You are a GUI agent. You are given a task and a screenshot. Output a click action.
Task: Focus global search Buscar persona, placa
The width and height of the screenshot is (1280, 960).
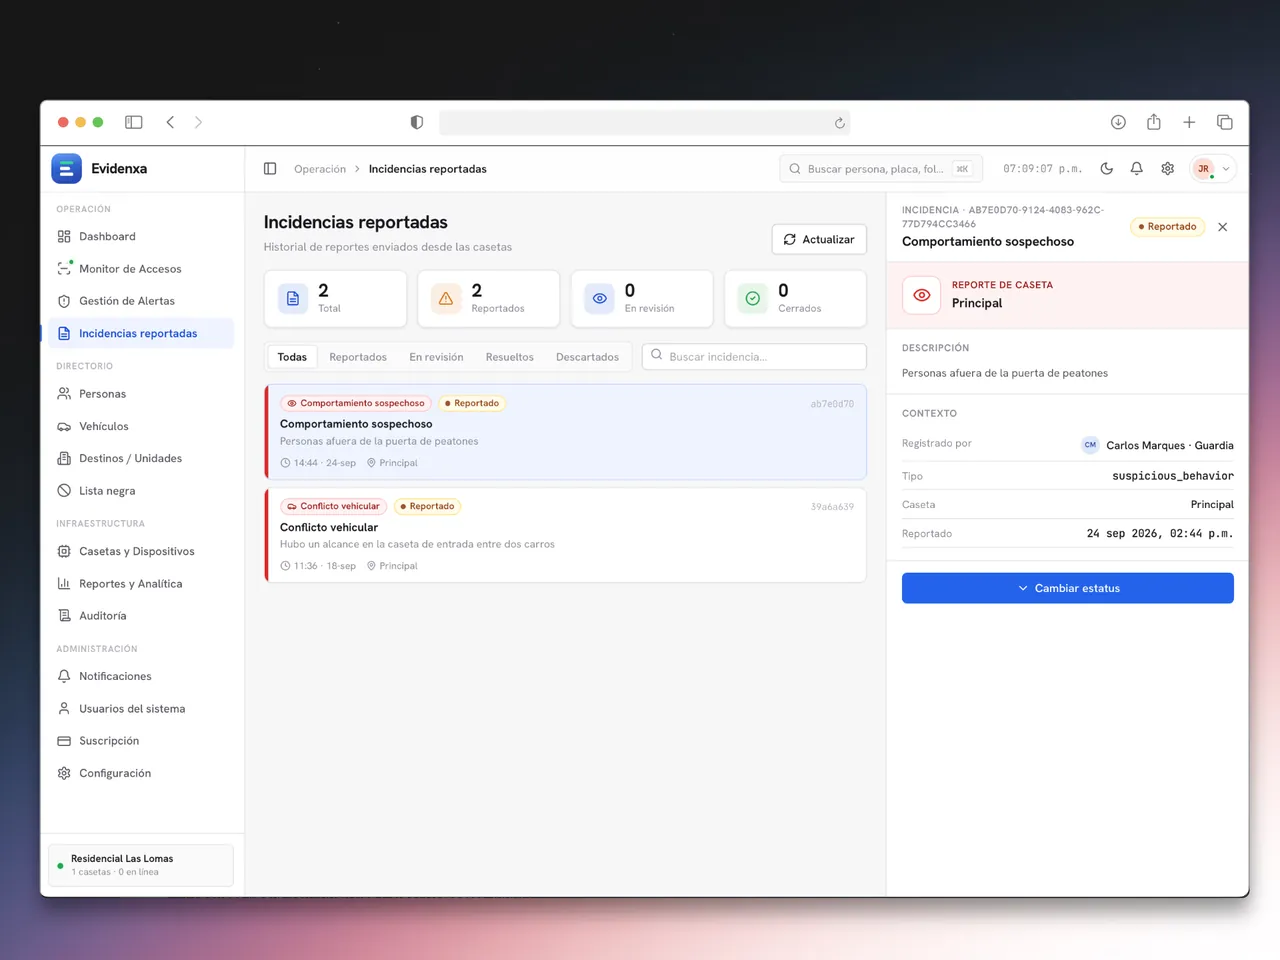point(881,169)
